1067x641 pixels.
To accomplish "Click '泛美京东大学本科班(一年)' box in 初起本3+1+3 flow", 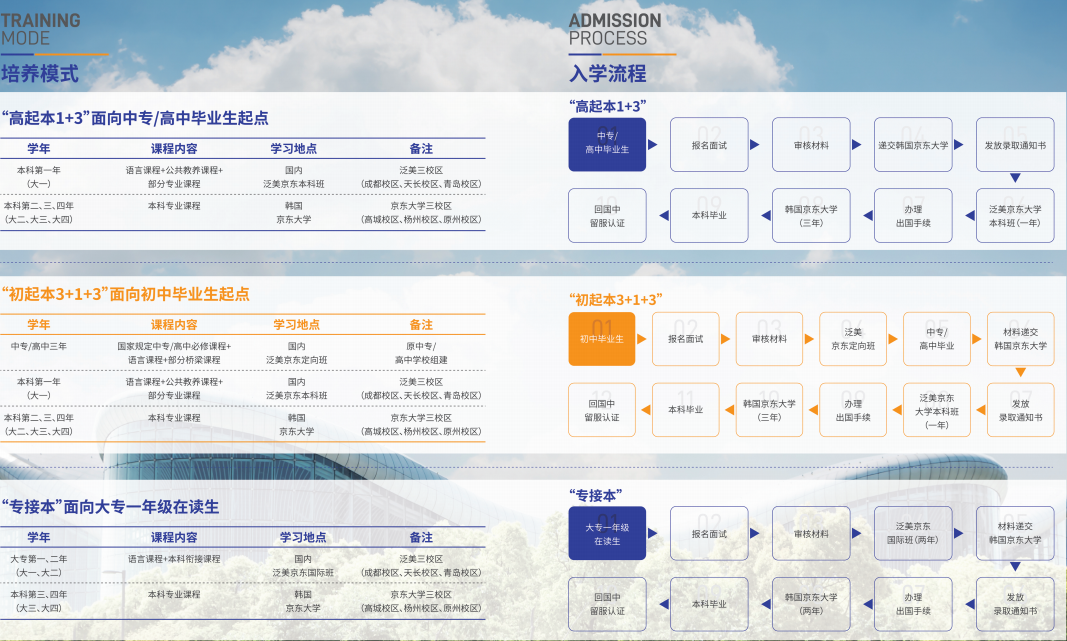I will coord(936,410).
